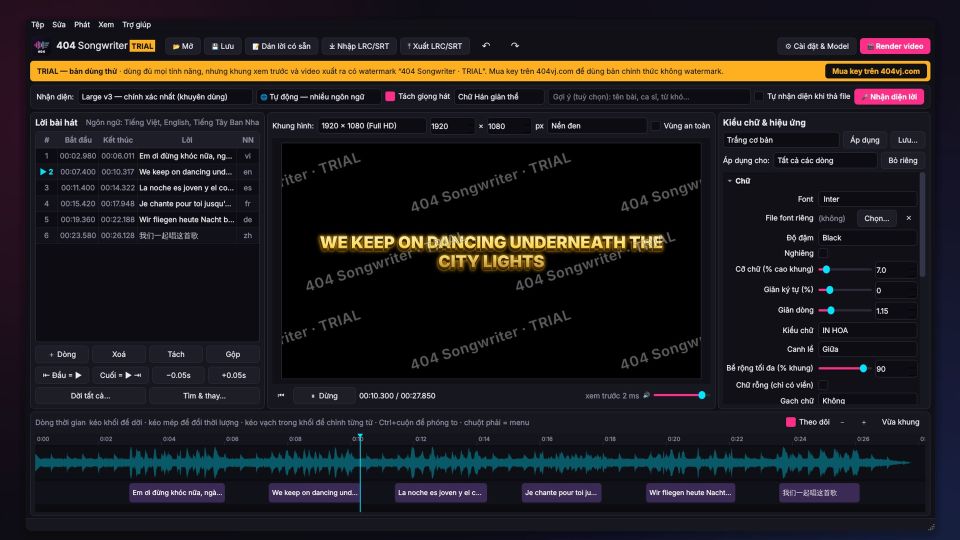Viewport: 960px width, 540px height.
Task: Click Mua key trên 404vj.com button
Action: click(x=876, y=71)
